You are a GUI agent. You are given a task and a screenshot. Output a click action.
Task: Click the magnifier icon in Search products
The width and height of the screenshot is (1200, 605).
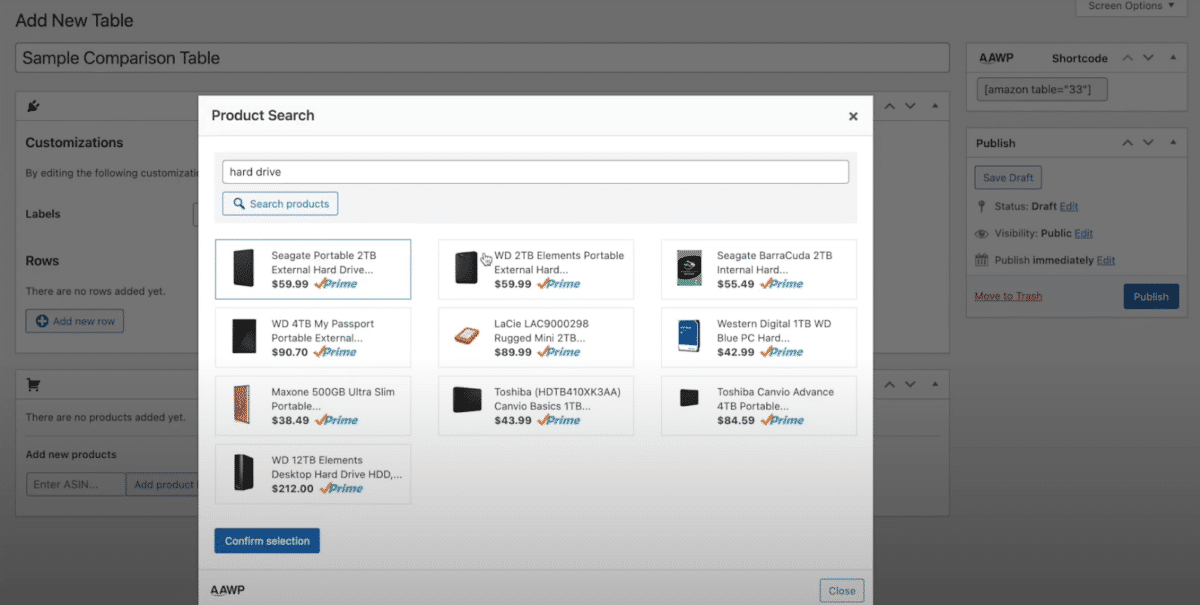pos(239,204)
